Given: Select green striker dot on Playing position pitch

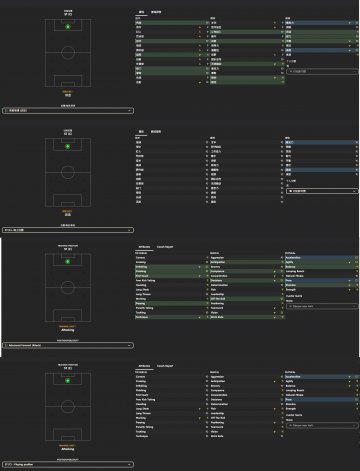Looking at the screenshot, I should 68,381.
